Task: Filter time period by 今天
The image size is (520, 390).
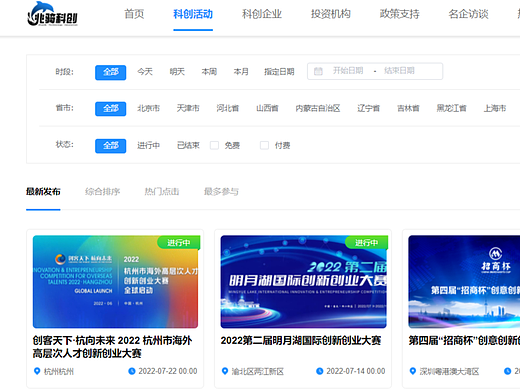Action: pyautogui.click(x=145, y=72)
